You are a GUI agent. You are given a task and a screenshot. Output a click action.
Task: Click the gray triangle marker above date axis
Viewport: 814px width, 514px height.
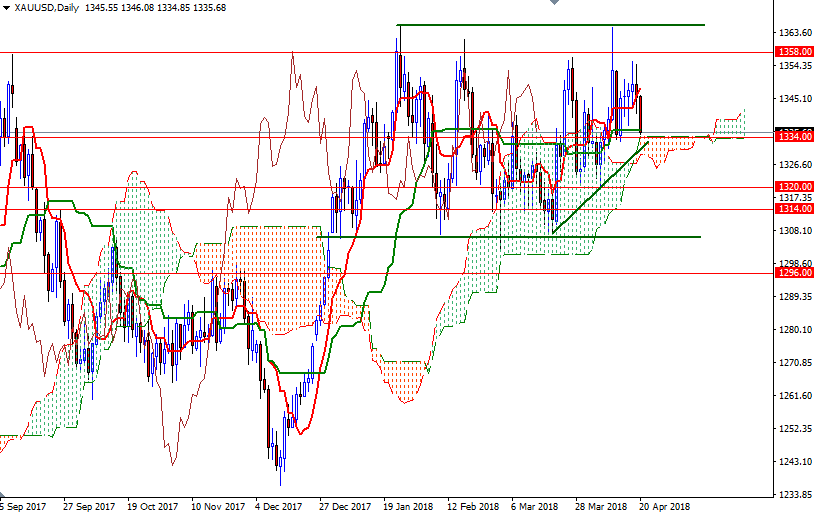point(3,494)
